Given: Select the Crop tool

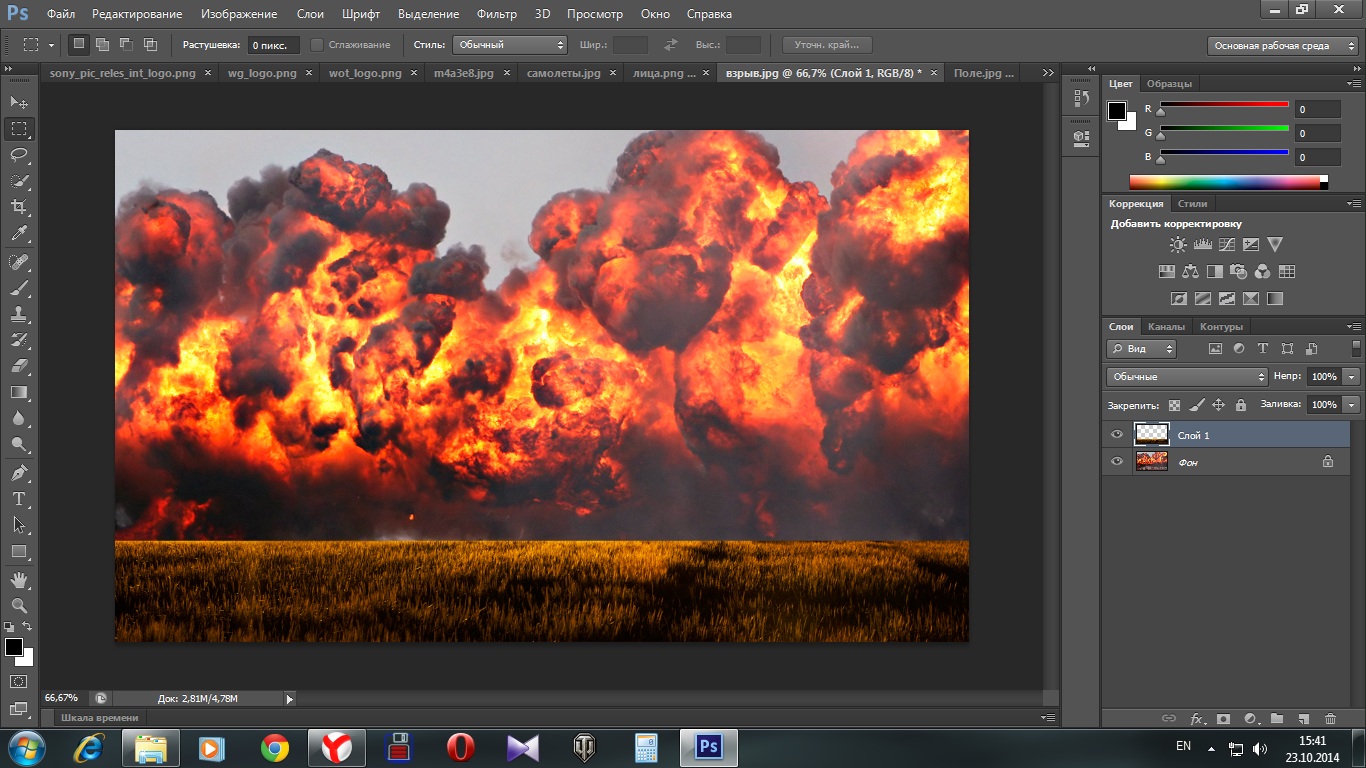Looking at the screenshot, I should coord(19,207).
